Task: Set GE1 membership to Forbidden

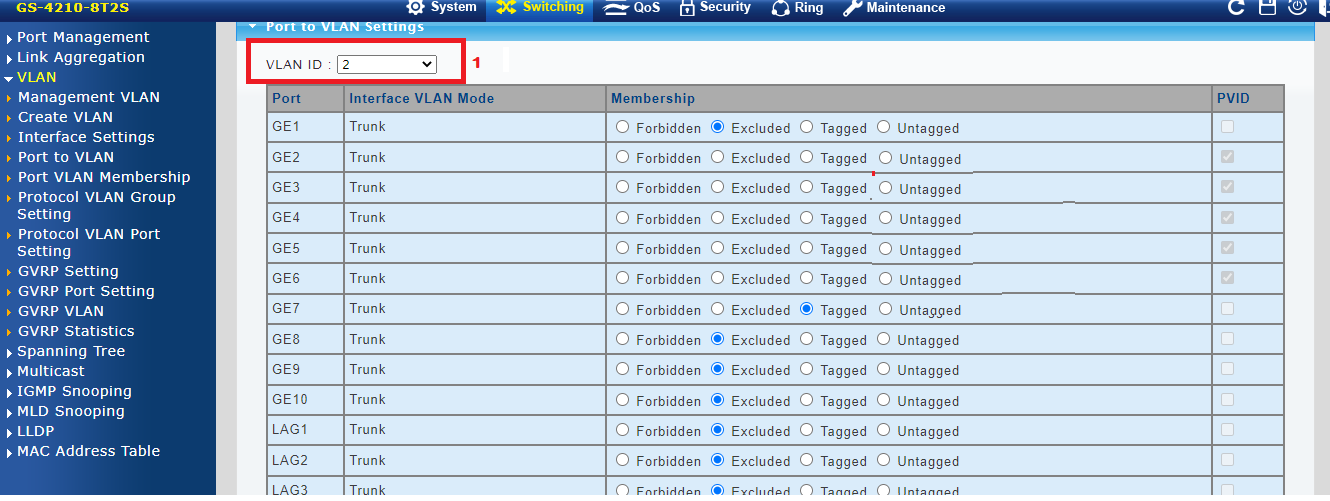Action: tap(623, 127)
